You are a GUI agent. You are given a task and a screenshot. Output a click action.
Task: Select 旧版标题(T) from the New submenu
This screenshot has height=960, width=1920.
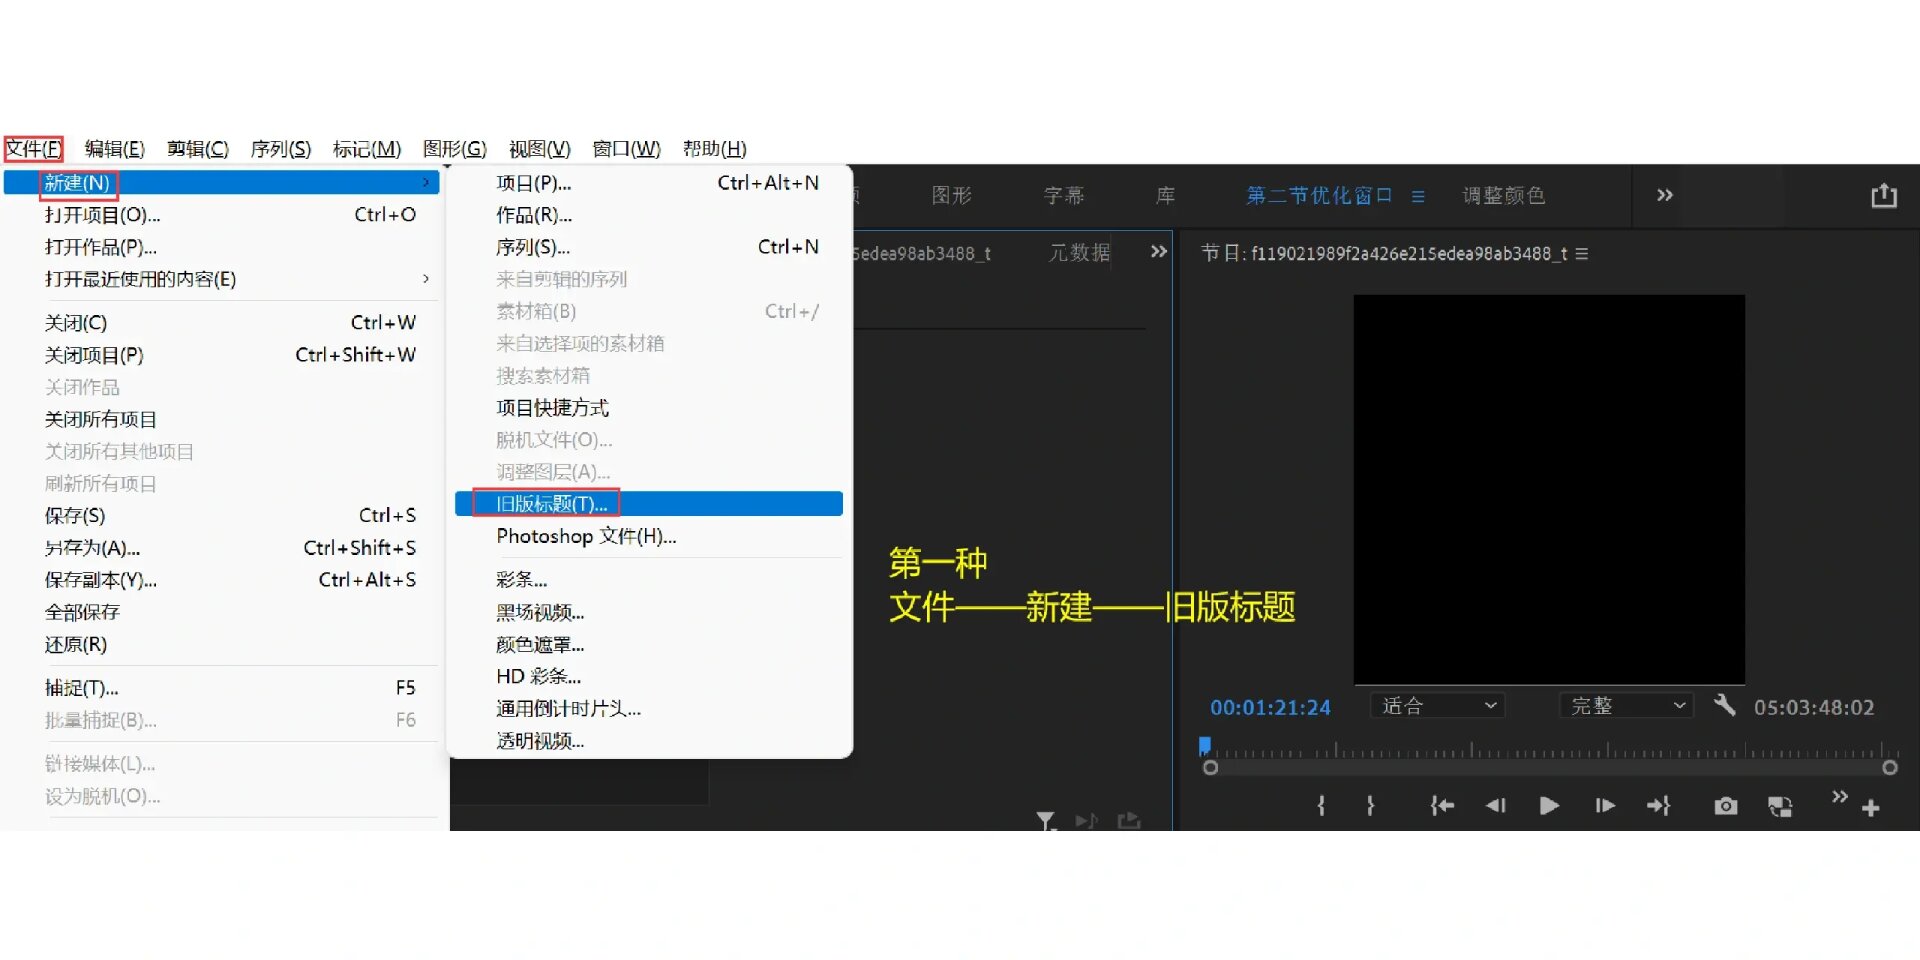click(550, 503)
